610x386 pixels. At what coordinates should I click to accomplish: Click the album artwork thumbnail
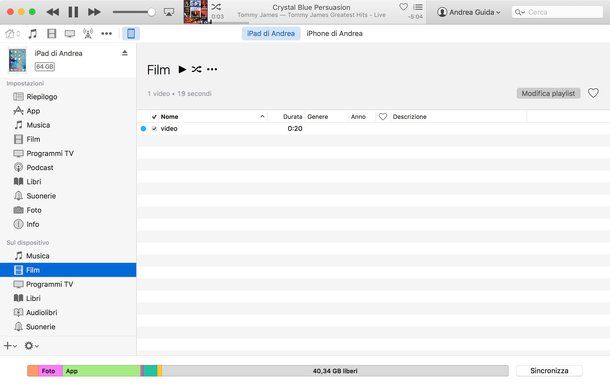(x=196, y=12)
